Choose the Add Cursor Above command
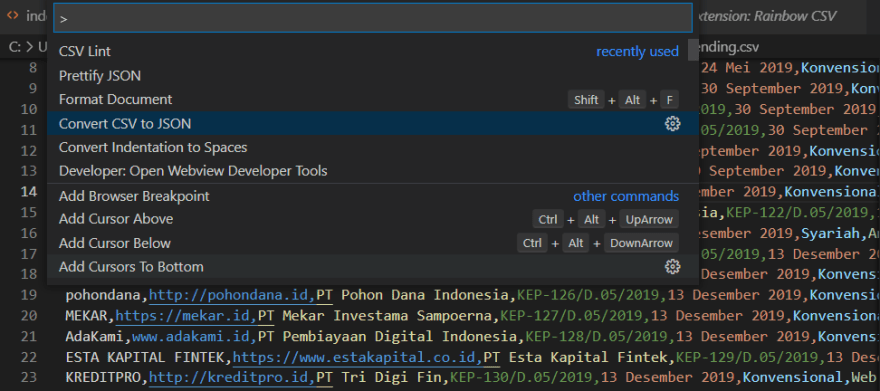Image resolution: width=880 pixels, height=391 pixels. pyautogui.click(x=373, y=219)
